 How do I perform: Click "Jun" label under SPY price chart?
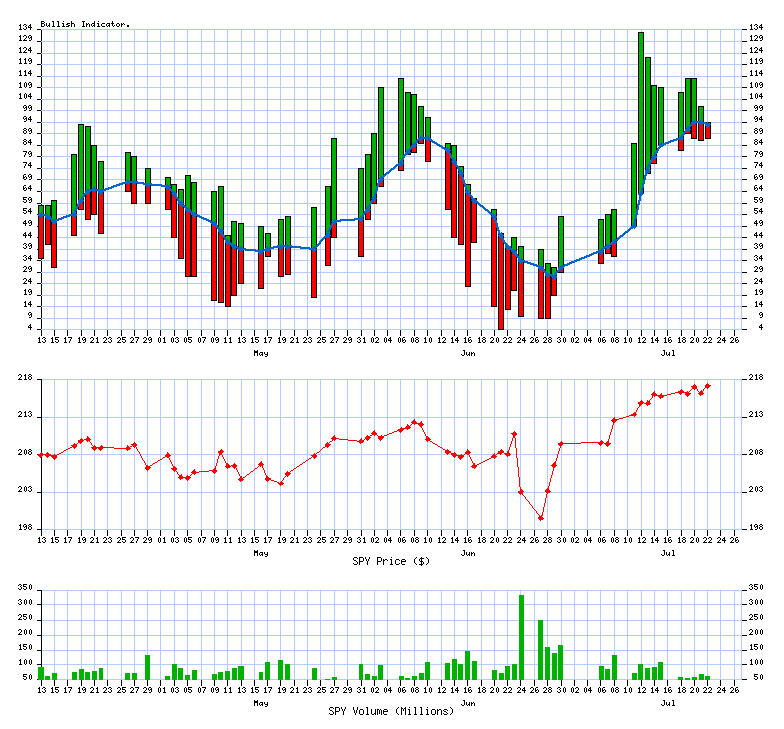tap(467, 553)
